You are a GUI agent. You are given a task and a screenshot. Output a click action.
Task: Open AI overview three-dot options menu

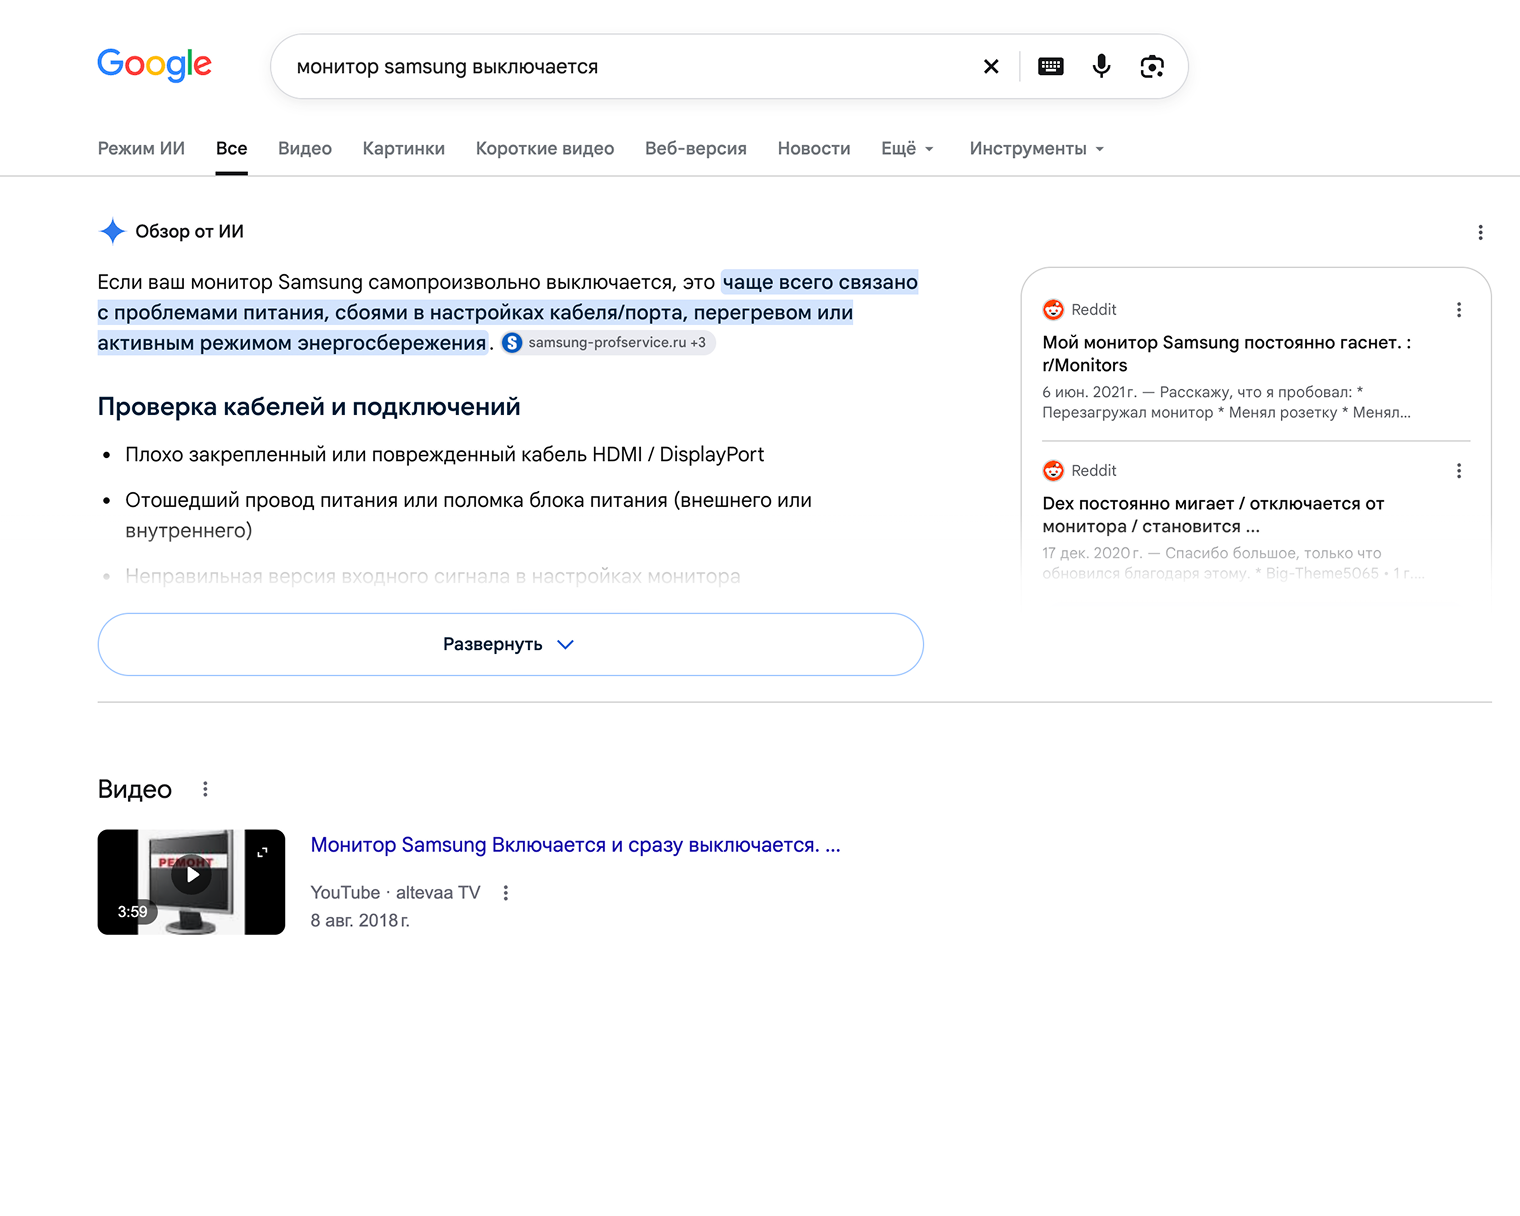coord(1481,232)
